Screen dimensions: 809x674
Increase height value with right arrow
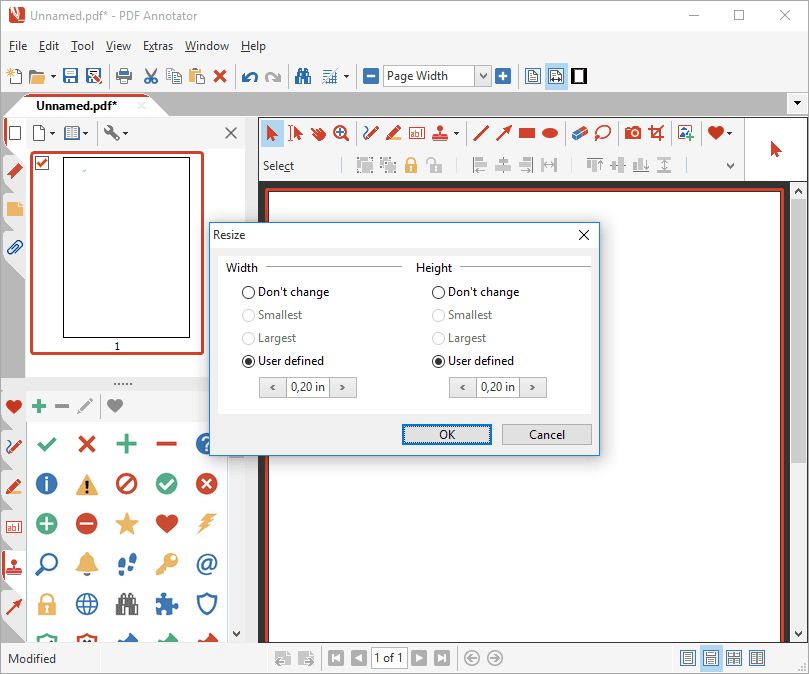pyautogui.click(x=532, y=387)
